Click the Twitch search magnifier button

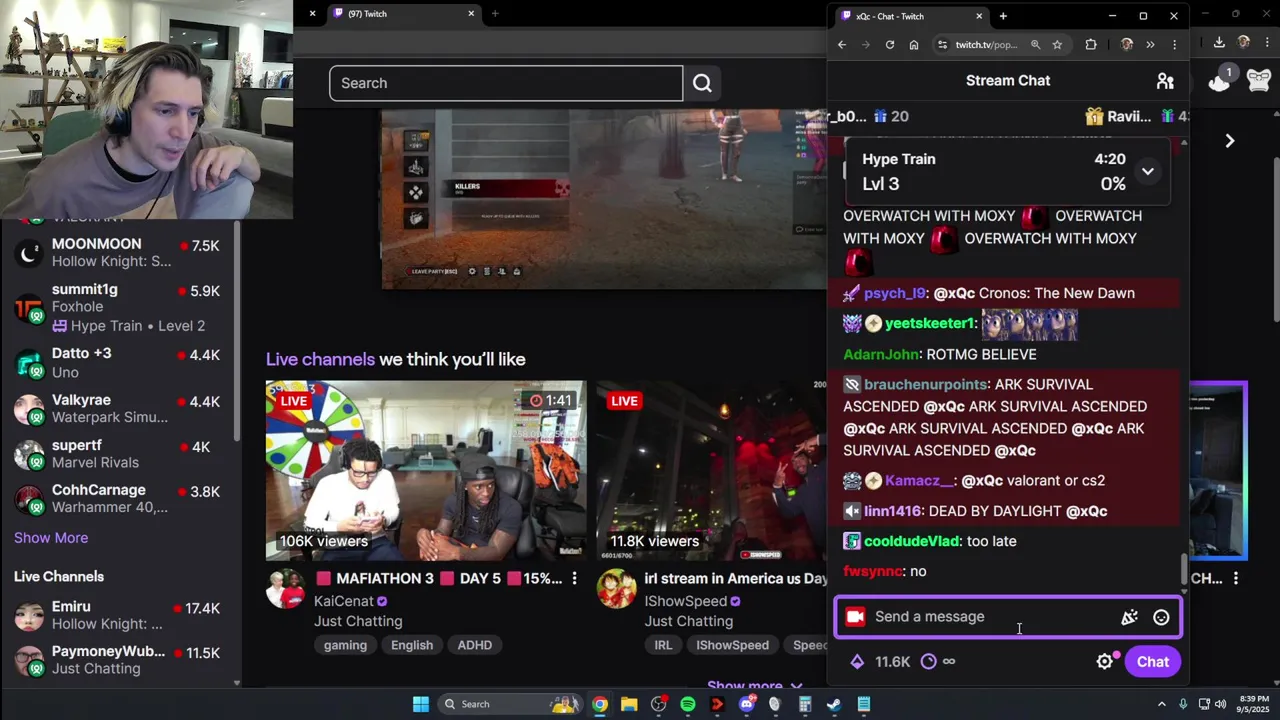click(702, 83)
